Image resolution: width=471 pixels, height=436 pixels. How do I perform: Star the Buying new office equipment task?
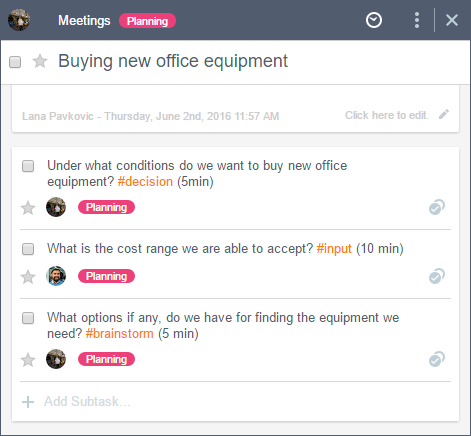tap(40, 61)
